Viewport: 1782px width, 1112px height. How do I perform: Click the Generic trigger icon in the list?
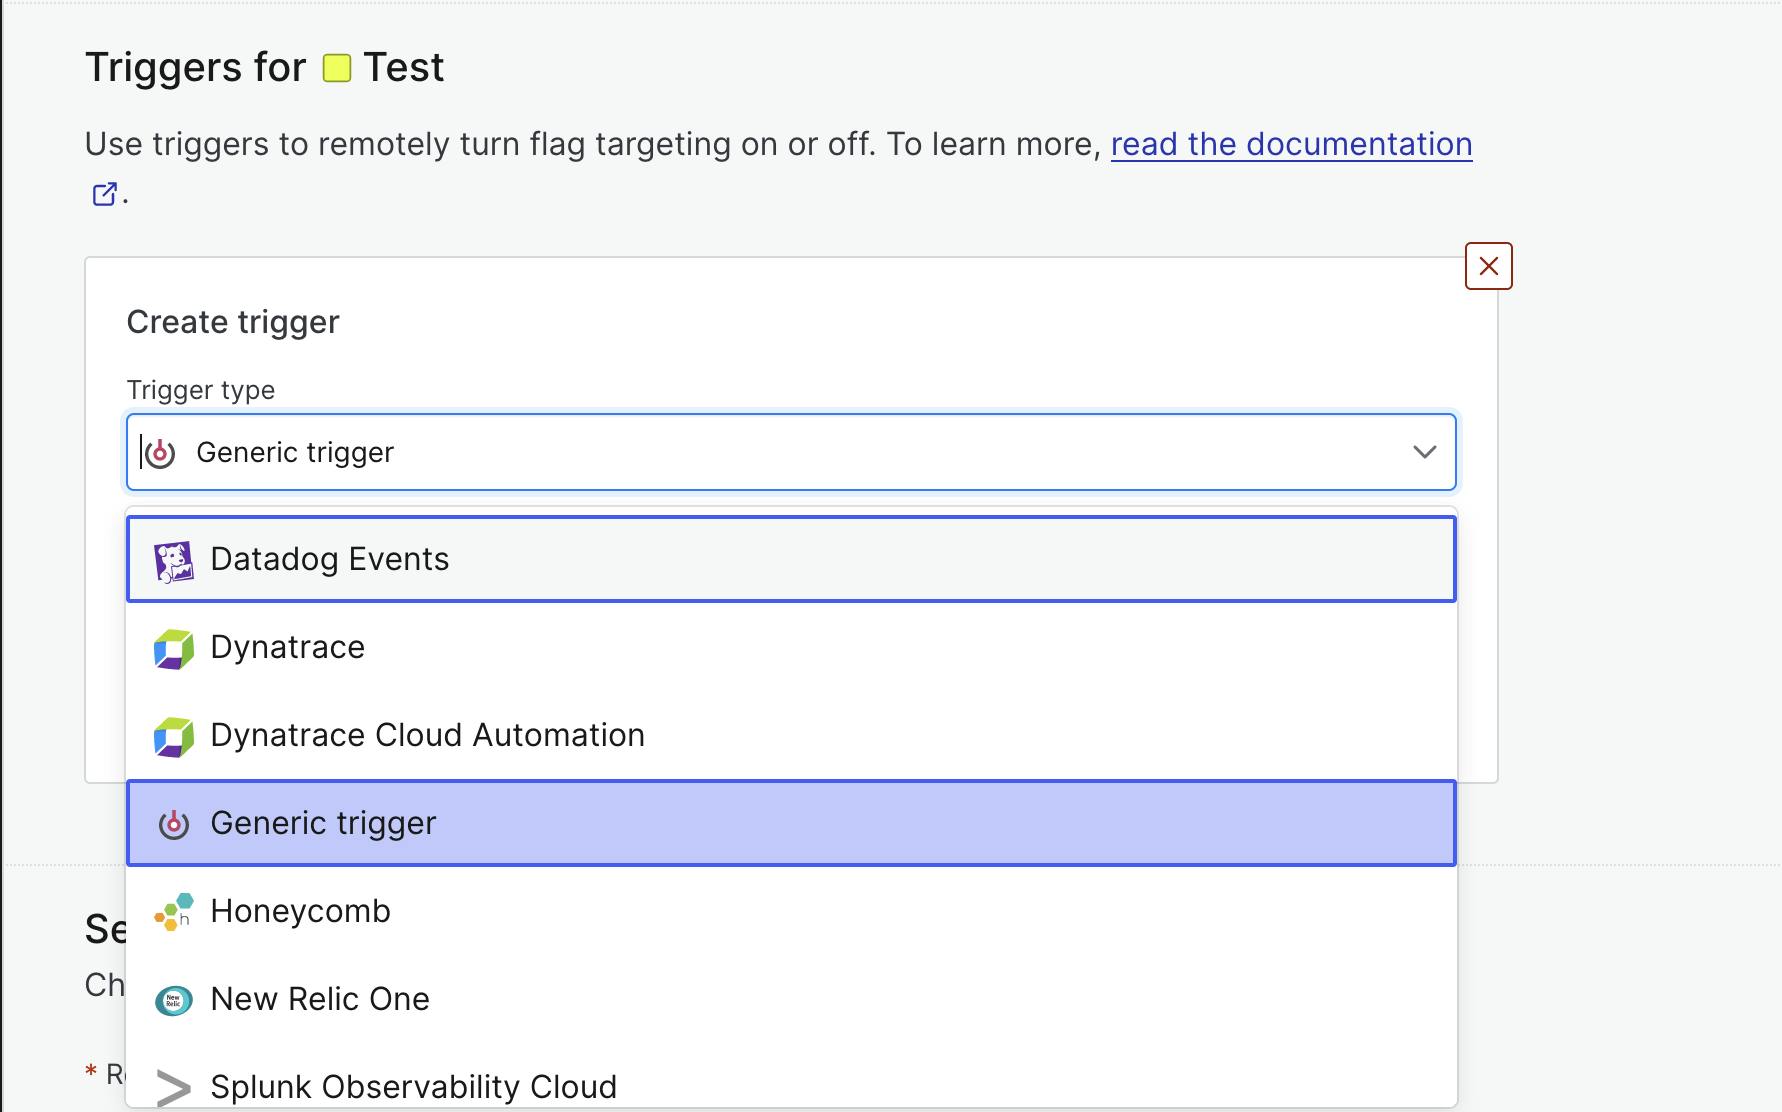pos(173,824)
